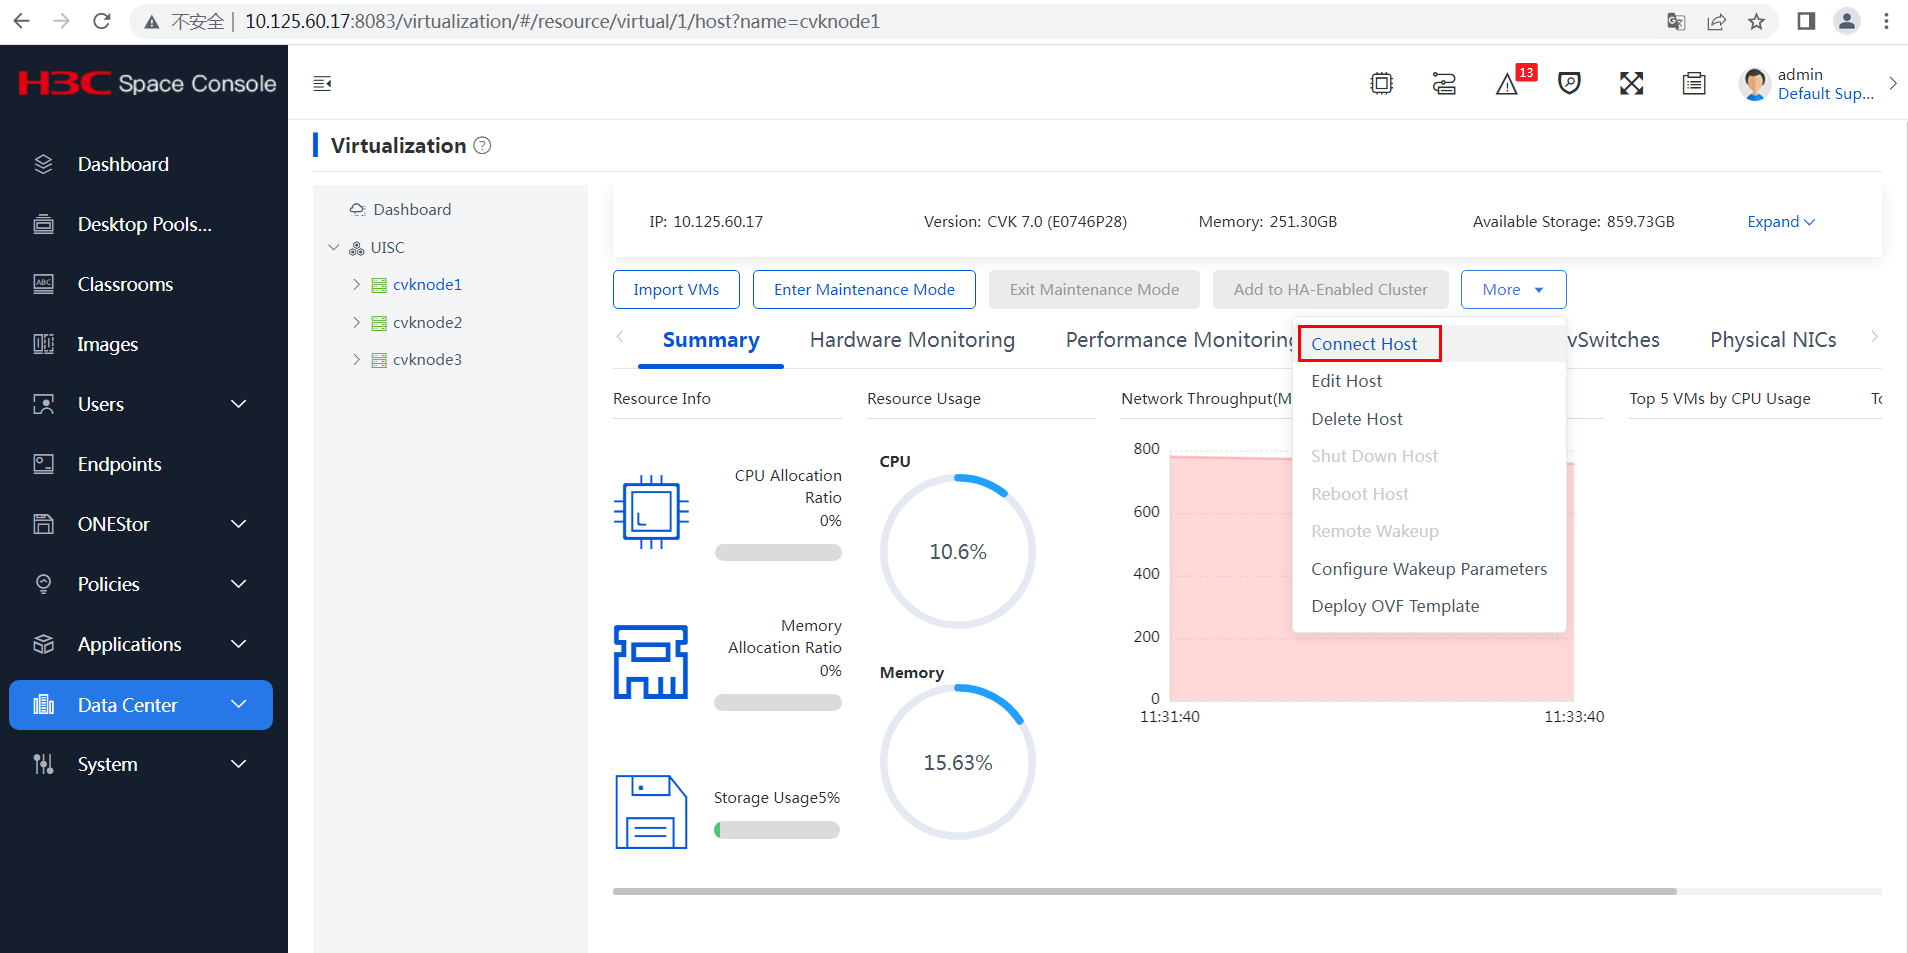Click the Memory Allocation Ratio icon
This screenshot has width=1908, height=953.
[x=651, y=662]
